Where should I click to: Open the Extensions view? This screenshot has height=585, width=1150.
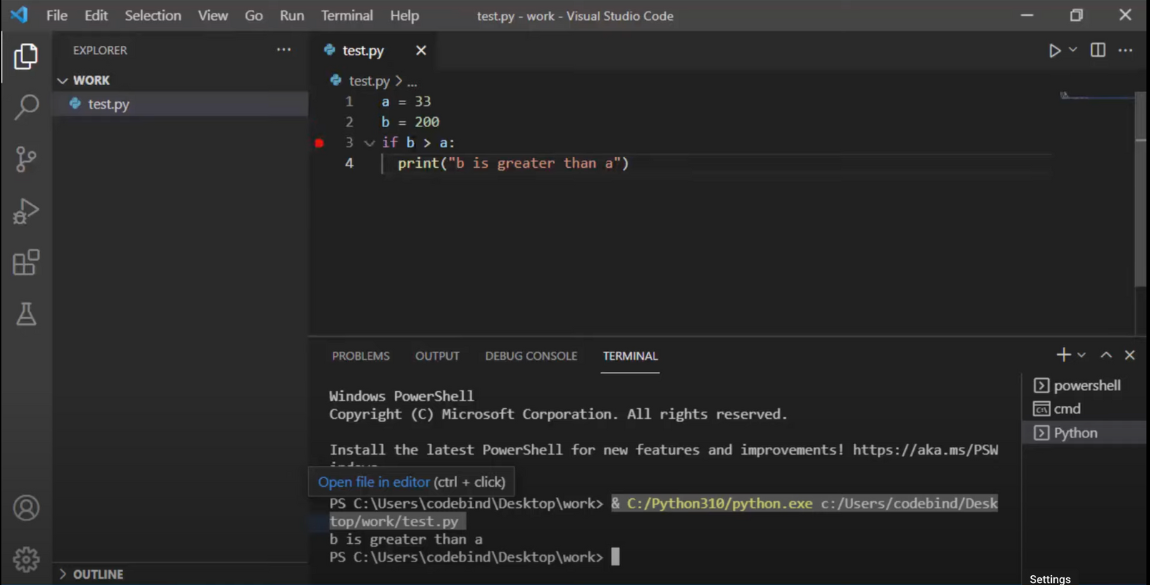coord(27,262)
